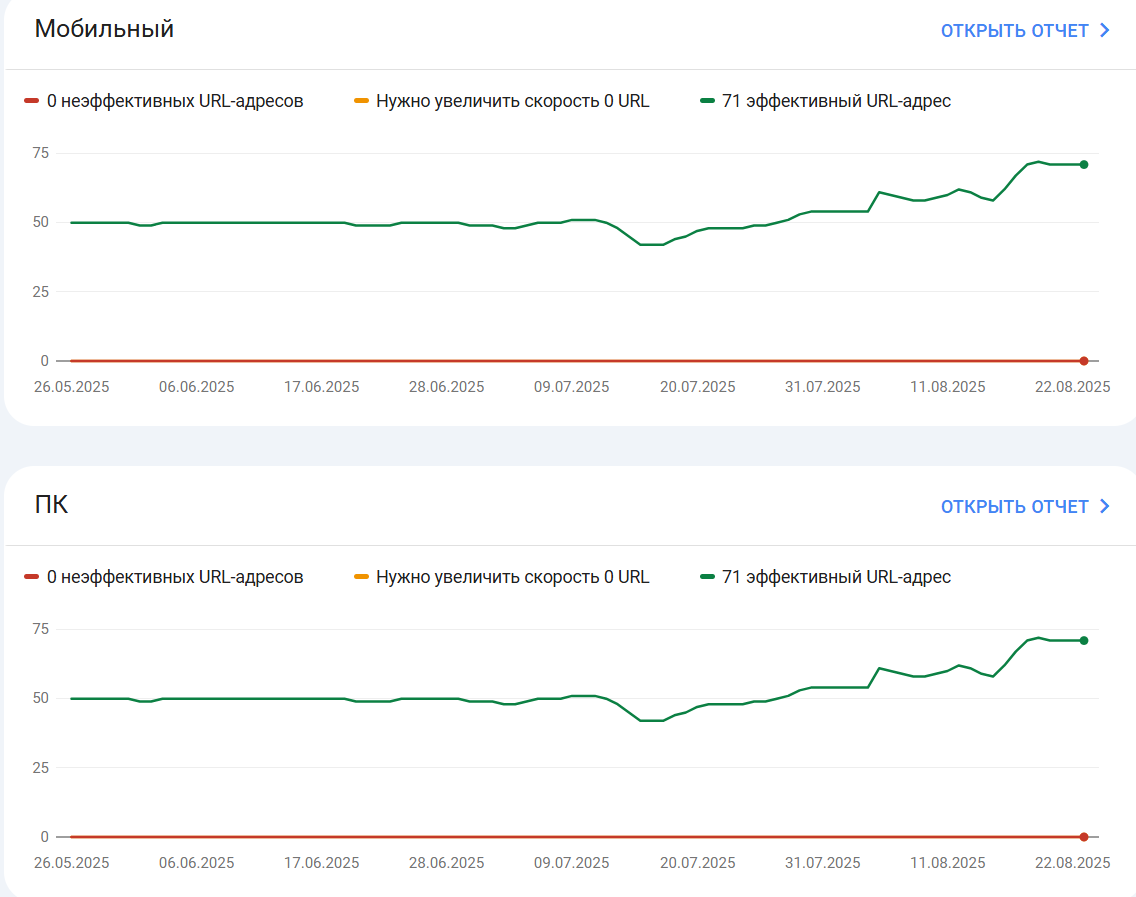Click the 11.08.2025 date label on the Мобильный chart
This screenshot has height=897, width=1136.
[x=948, y=387]
